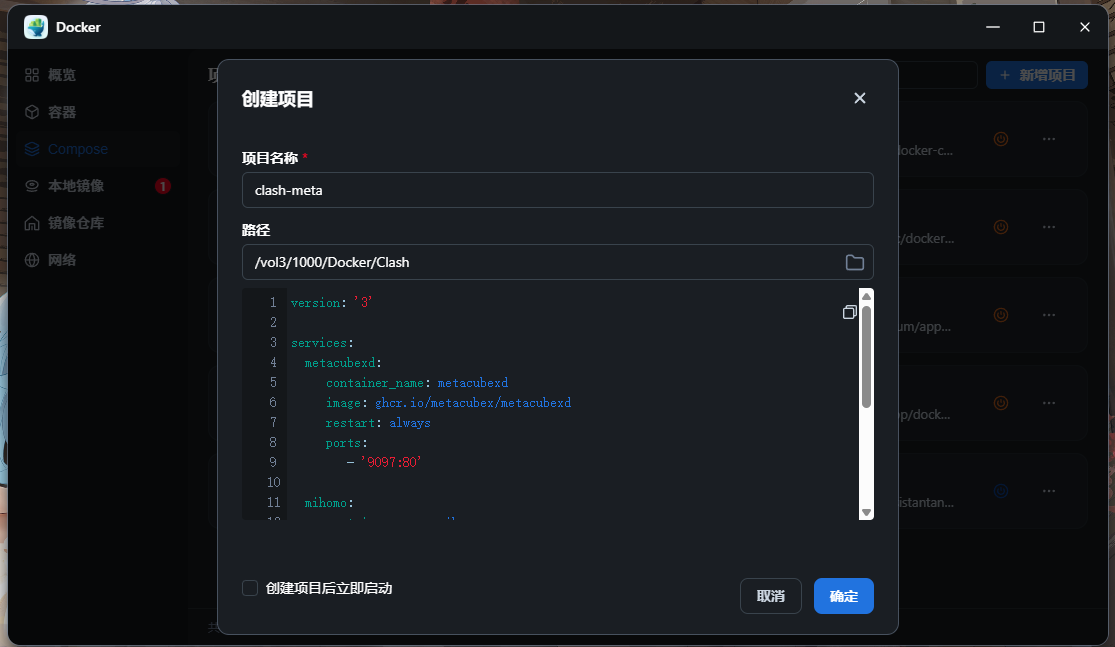This screenshot has width=1115, height=647.
Task: Open the more menu in the p/dock... row
Action: [1049, 403]
